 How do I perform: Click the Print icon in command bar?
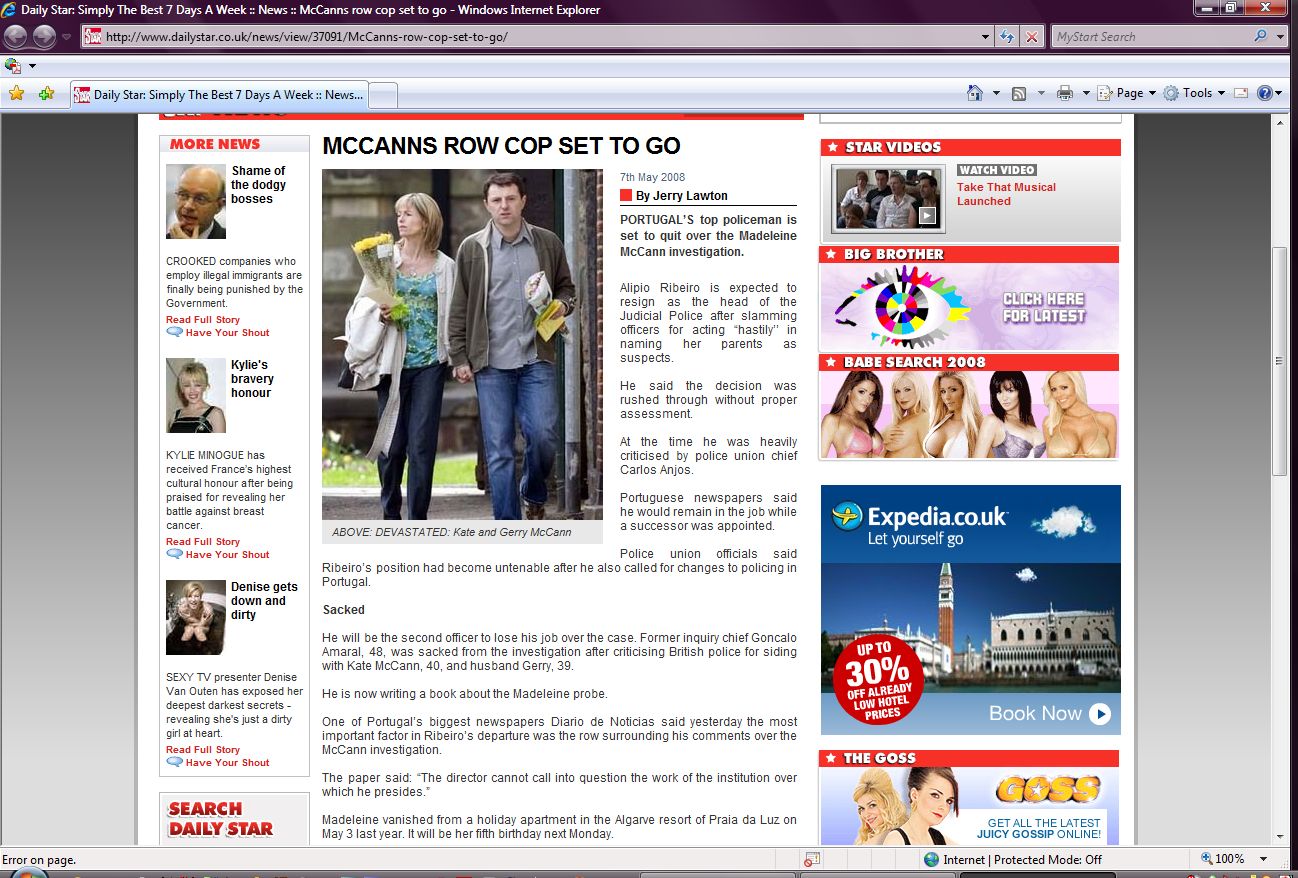click(1065, 93)
